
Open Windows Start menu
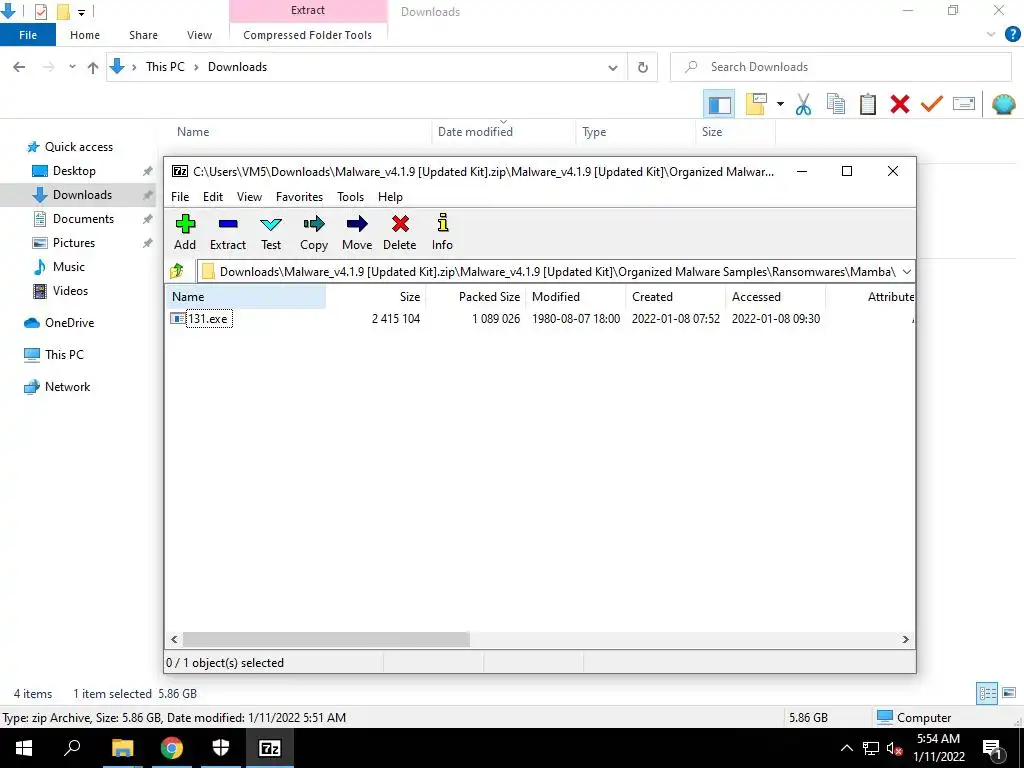[x=24, y=748]
